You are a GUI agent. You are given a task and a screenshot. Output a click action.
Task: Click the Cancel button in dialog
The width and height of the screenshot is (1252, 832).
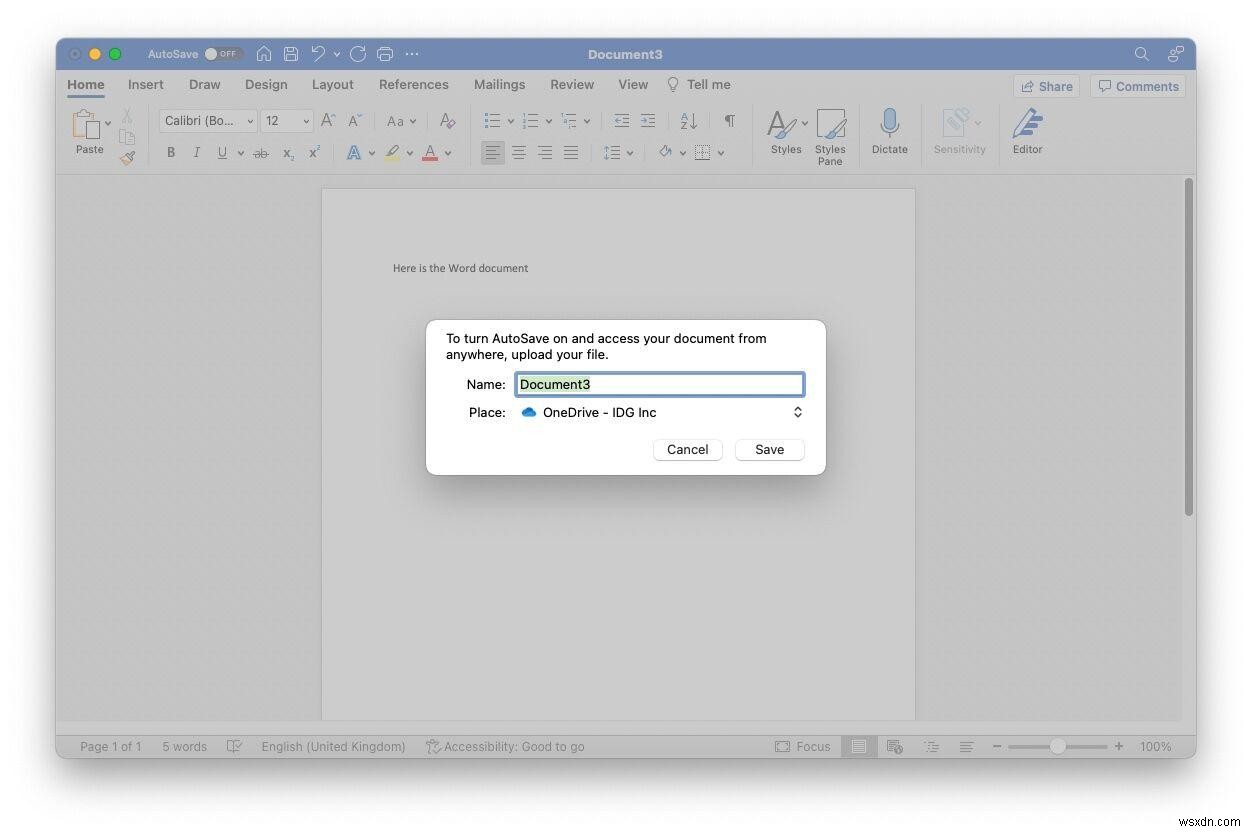(688, 449)
